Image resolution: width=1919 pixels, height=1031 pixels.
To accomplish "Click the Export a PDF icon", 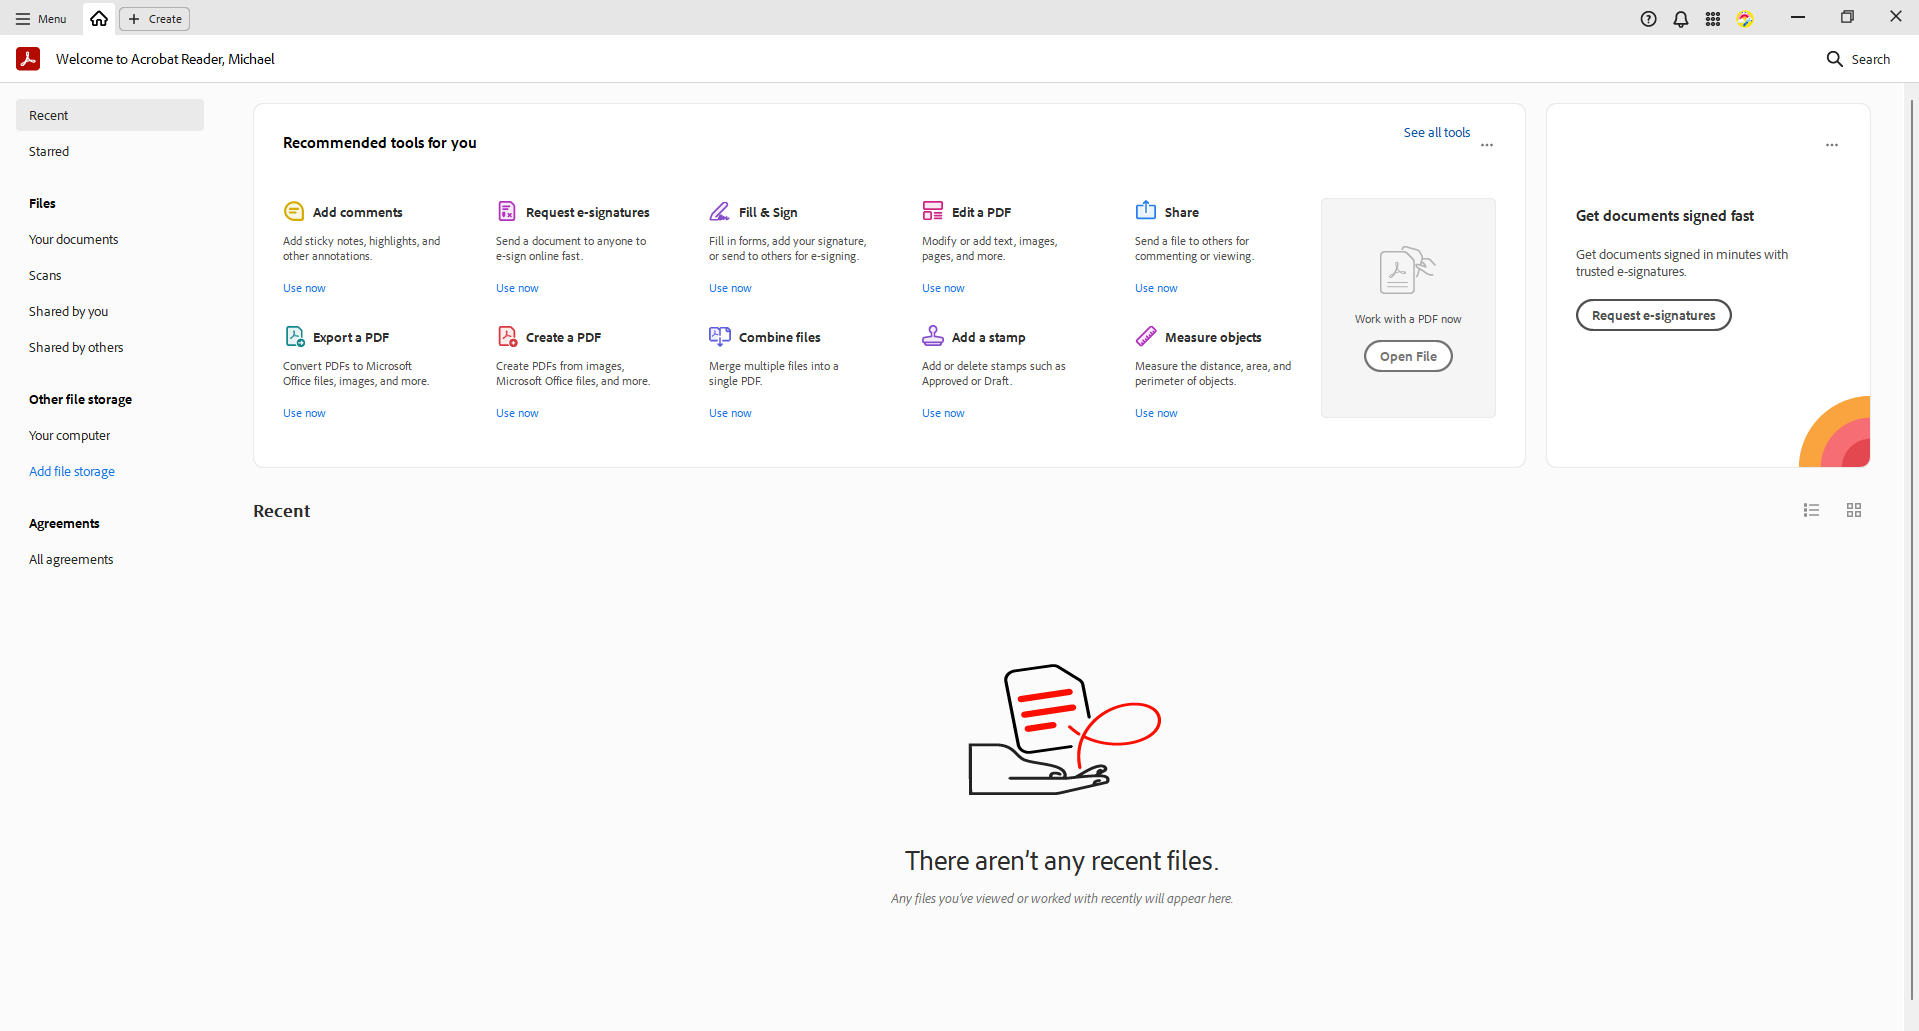I will pos(295,336).
